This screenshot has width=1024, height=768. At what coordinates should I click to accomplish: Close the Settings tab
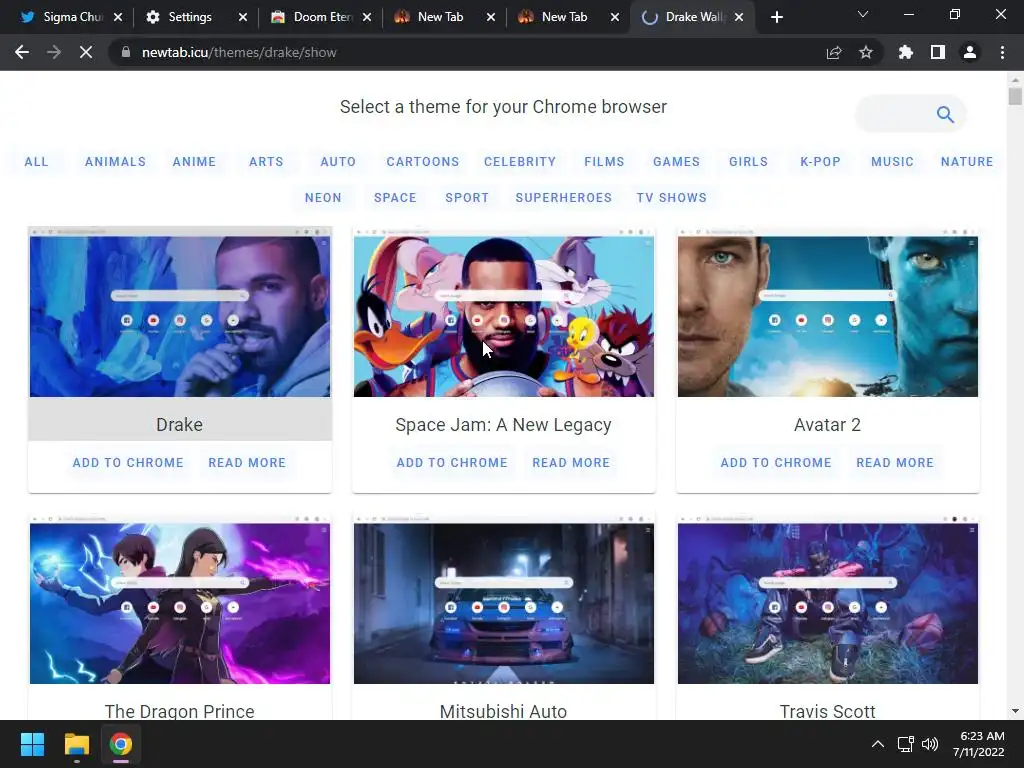coord(242,17)
